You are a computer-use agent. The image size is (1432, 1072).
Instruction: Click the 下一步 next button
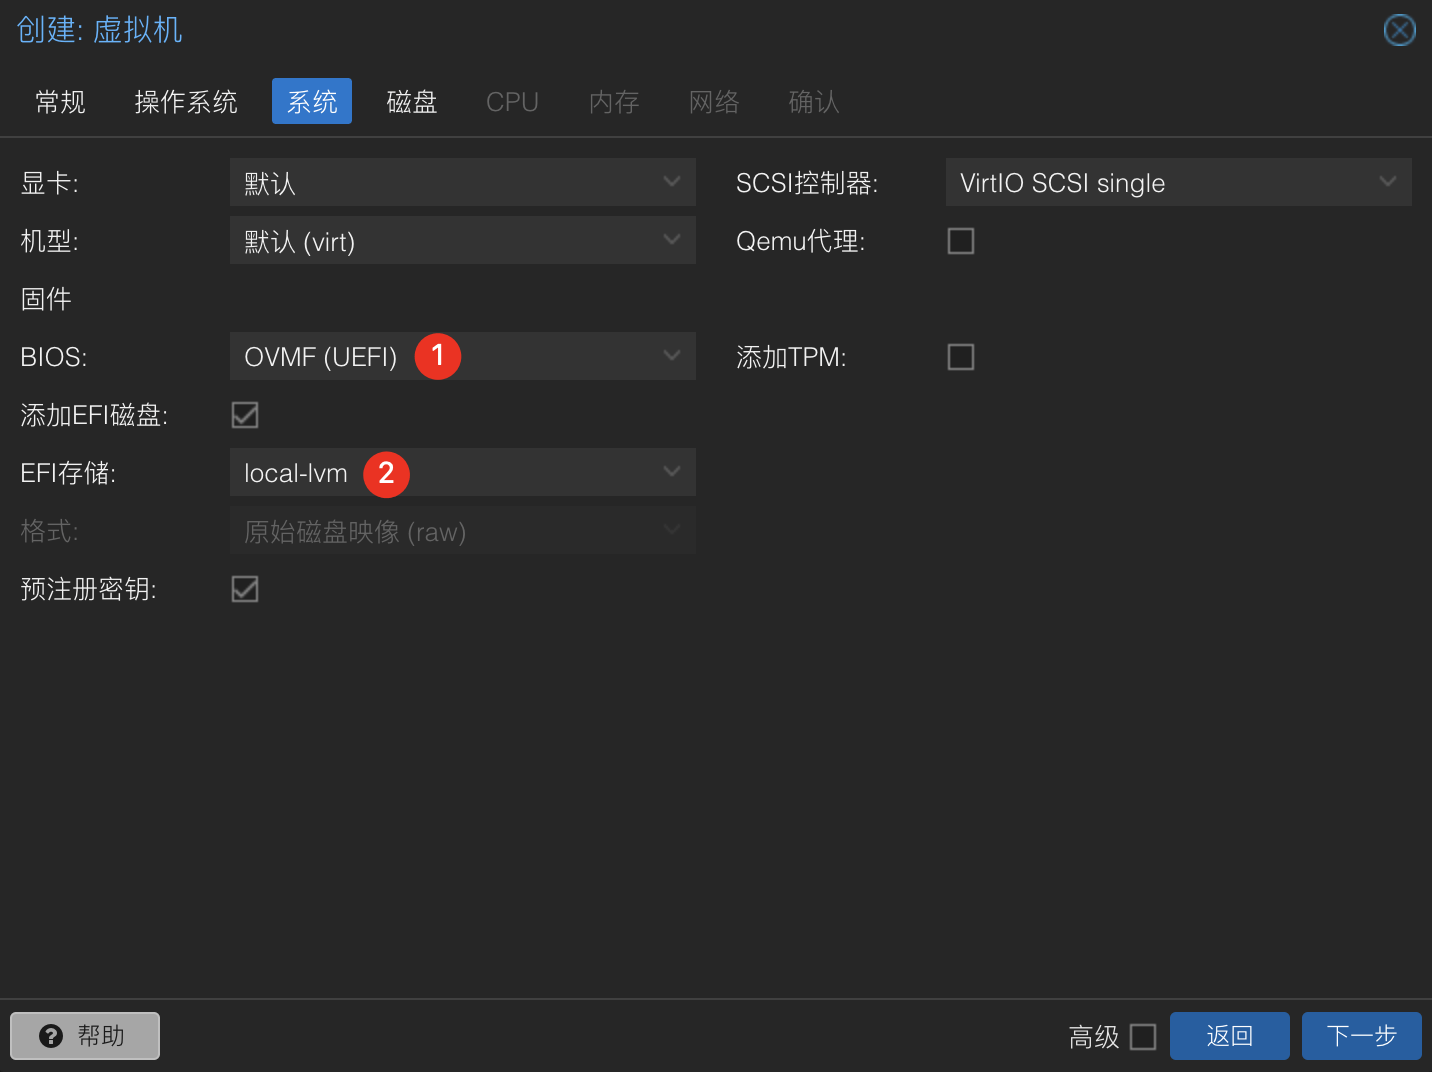1361,1036
